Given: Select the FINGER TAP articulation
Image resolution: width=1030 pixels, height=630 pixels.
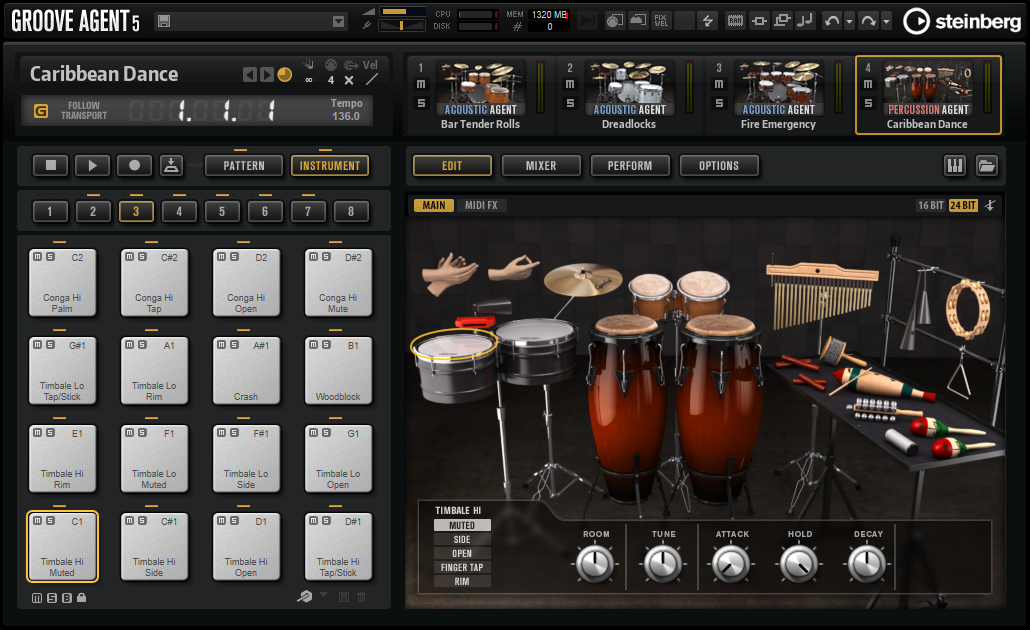Looking at the screenshot, I should pos(462,568).
